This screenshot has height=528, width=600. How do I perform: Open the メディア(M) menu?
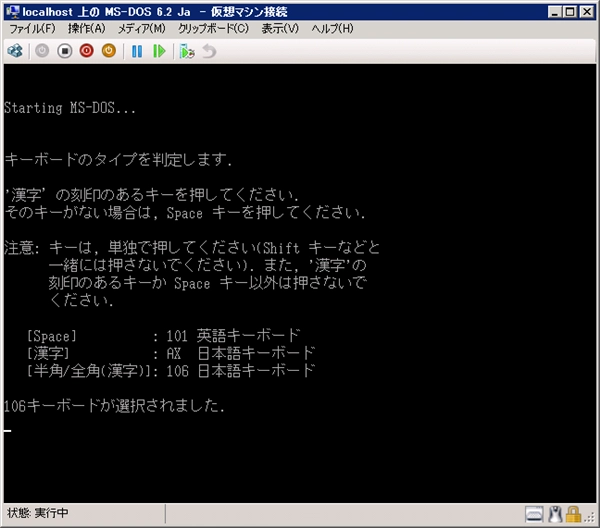click(142, 28)
